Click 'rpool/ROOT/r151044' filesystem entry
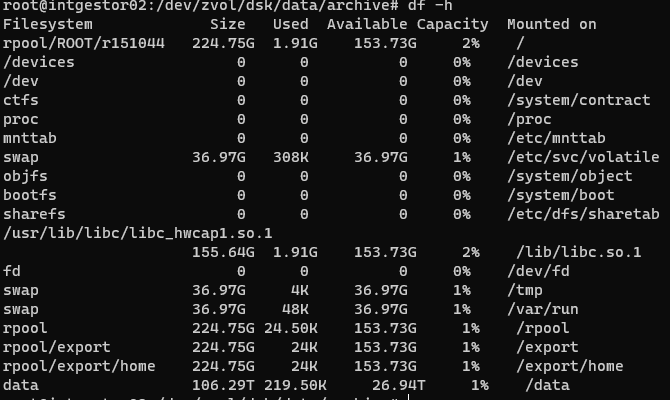The image size is (670, 400). (84, 43)
